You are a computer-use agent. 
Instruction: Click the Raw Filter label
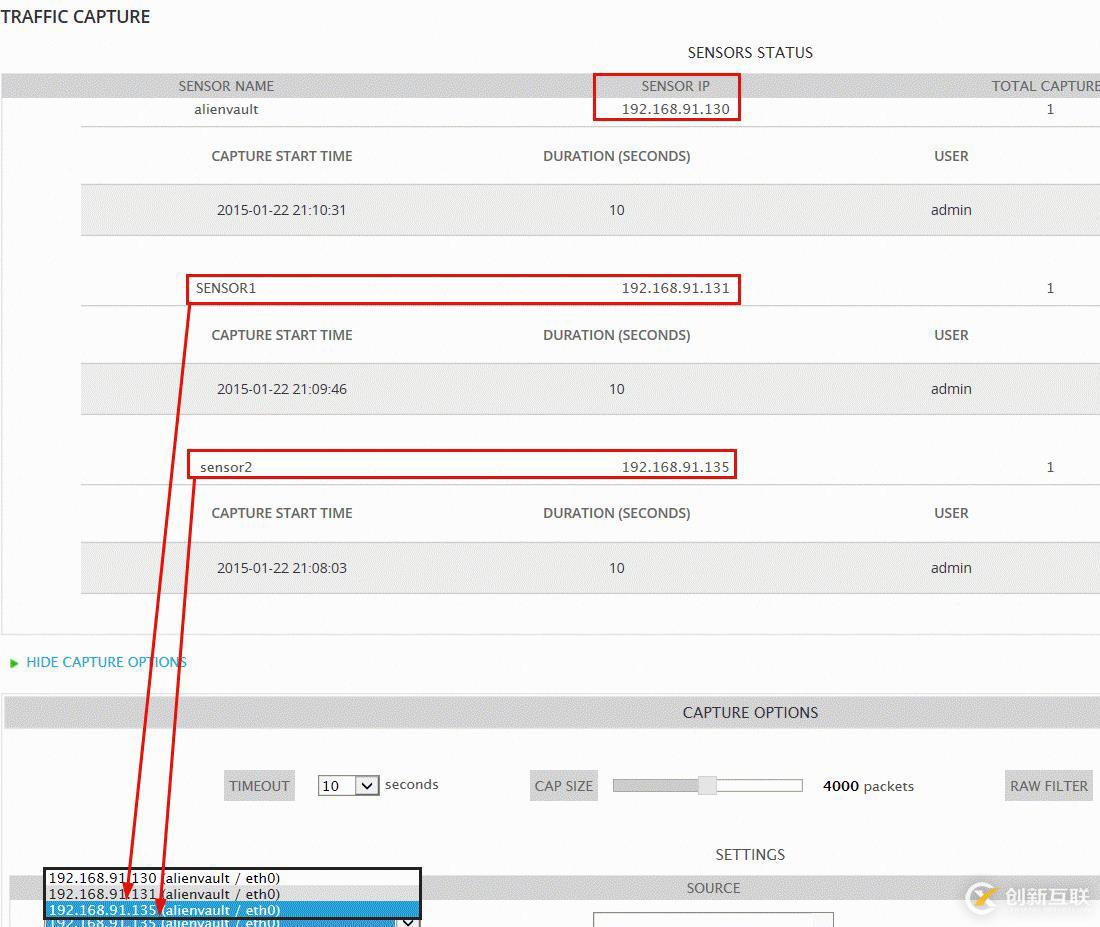(x=1048, y=786)
